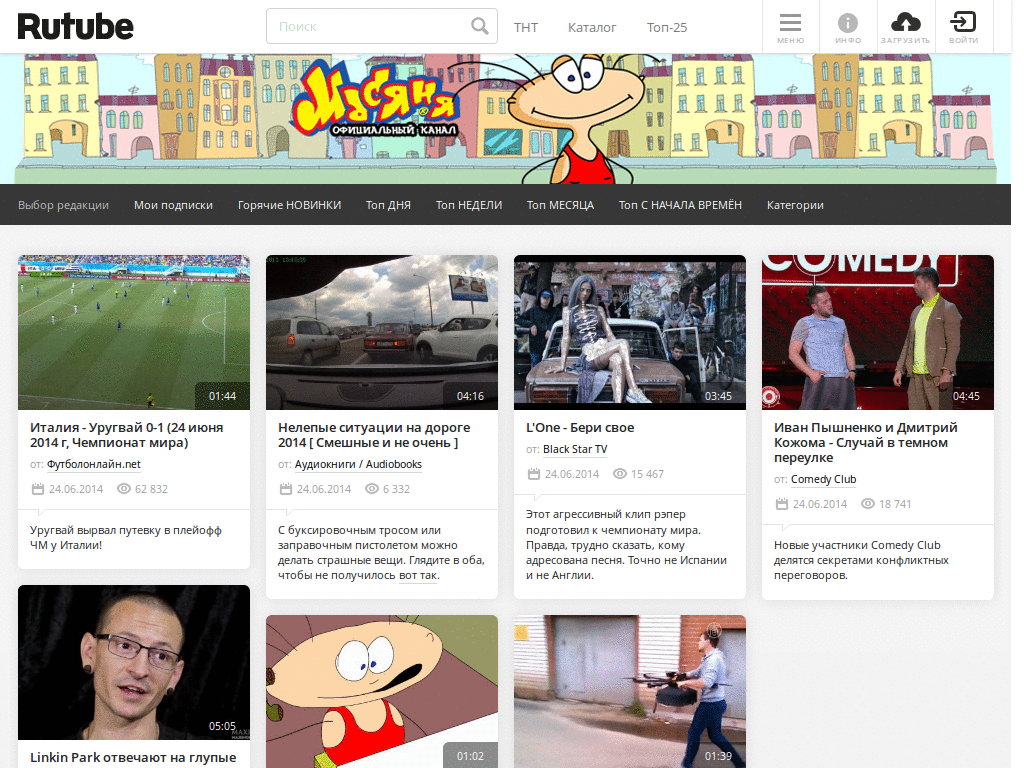Open the Топ-25 list
This screenshot has height=768, width=1024.
click(x=666, y=28)
